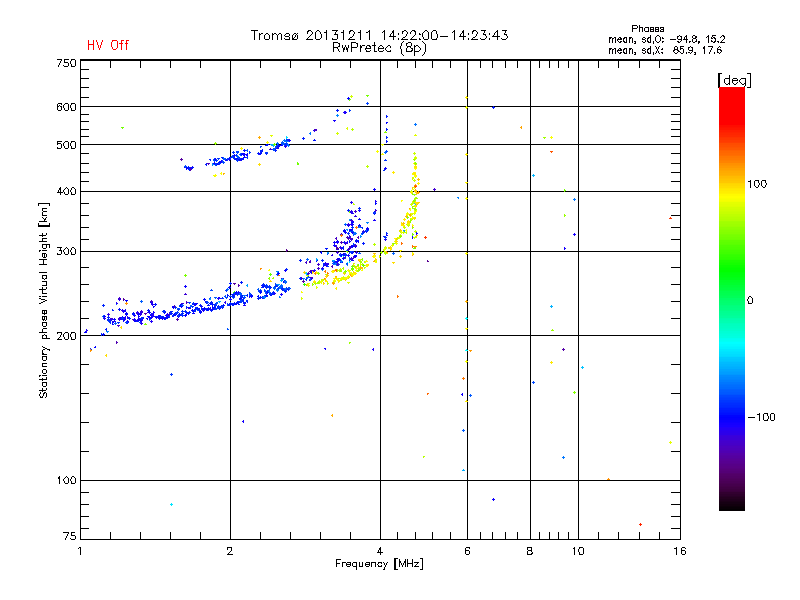800x600 pixels.
Task: Select 'mean, sd,X: 85.9, 17.6' statistic
Action: click(665, 50)
